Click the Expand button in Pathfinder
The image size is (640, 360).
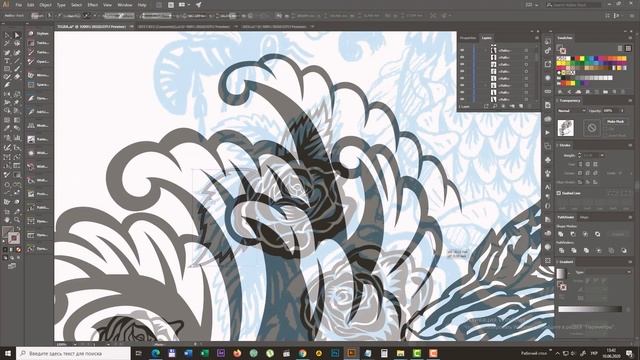(618, 234)
